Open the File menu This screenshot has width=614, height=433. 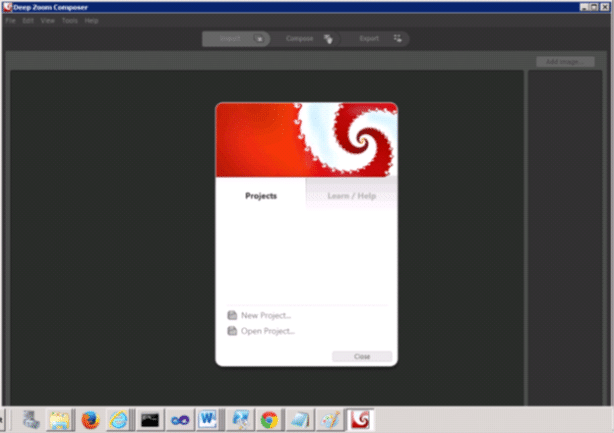(x=10, y=21)
